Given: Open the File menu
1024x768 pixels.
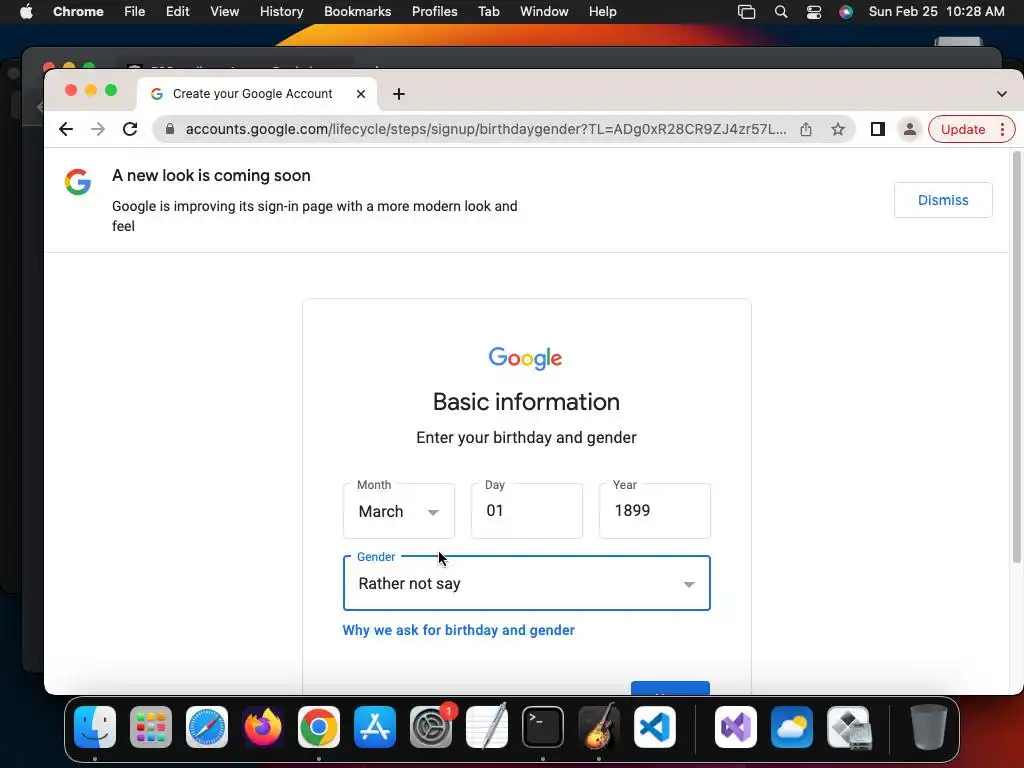Looking at the screenshot, I should point(135,12).
